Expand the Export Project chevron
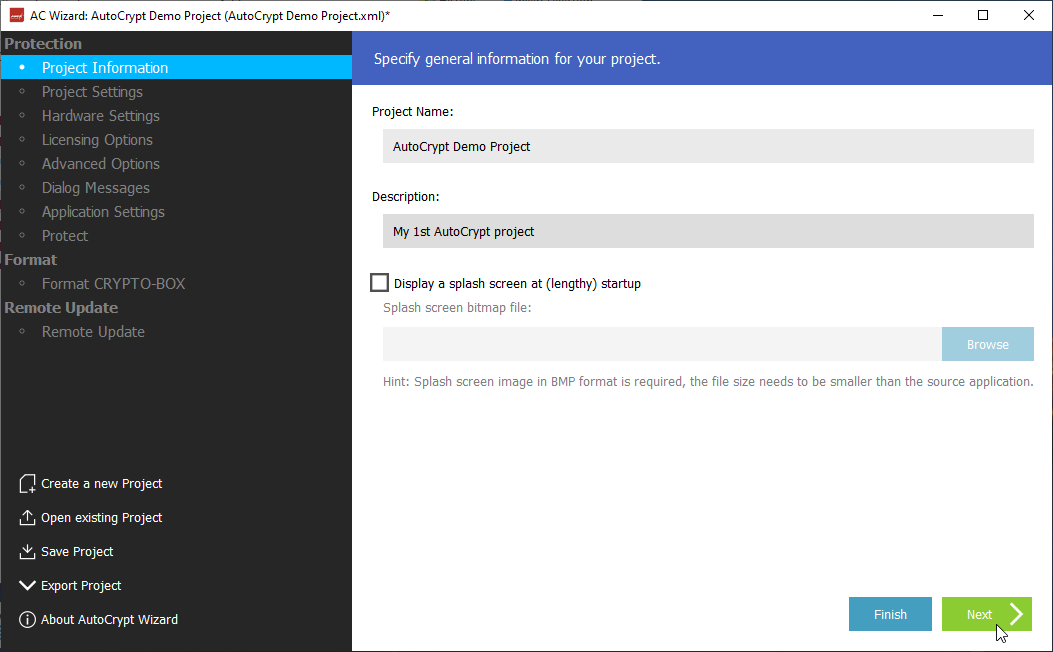The image size is (1053, 652). (x=27, y=586)
